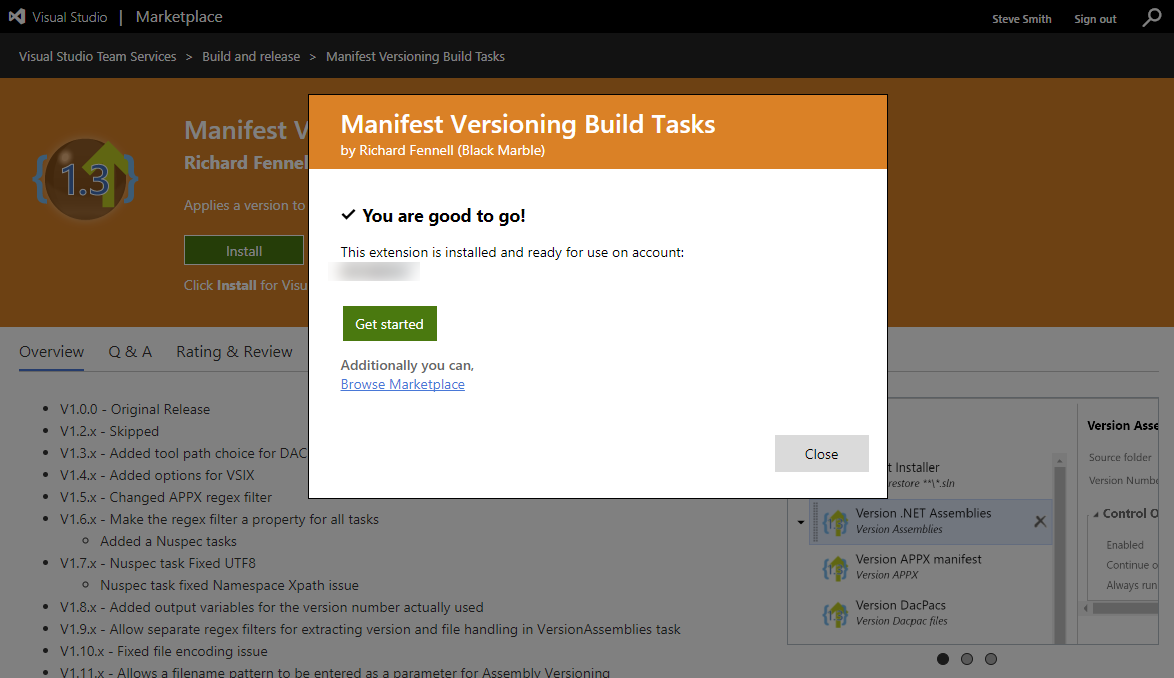Remove Version .NET Assemblies task with X icon
This screenshot has width=1174, height=678.
pos(1039,521)
